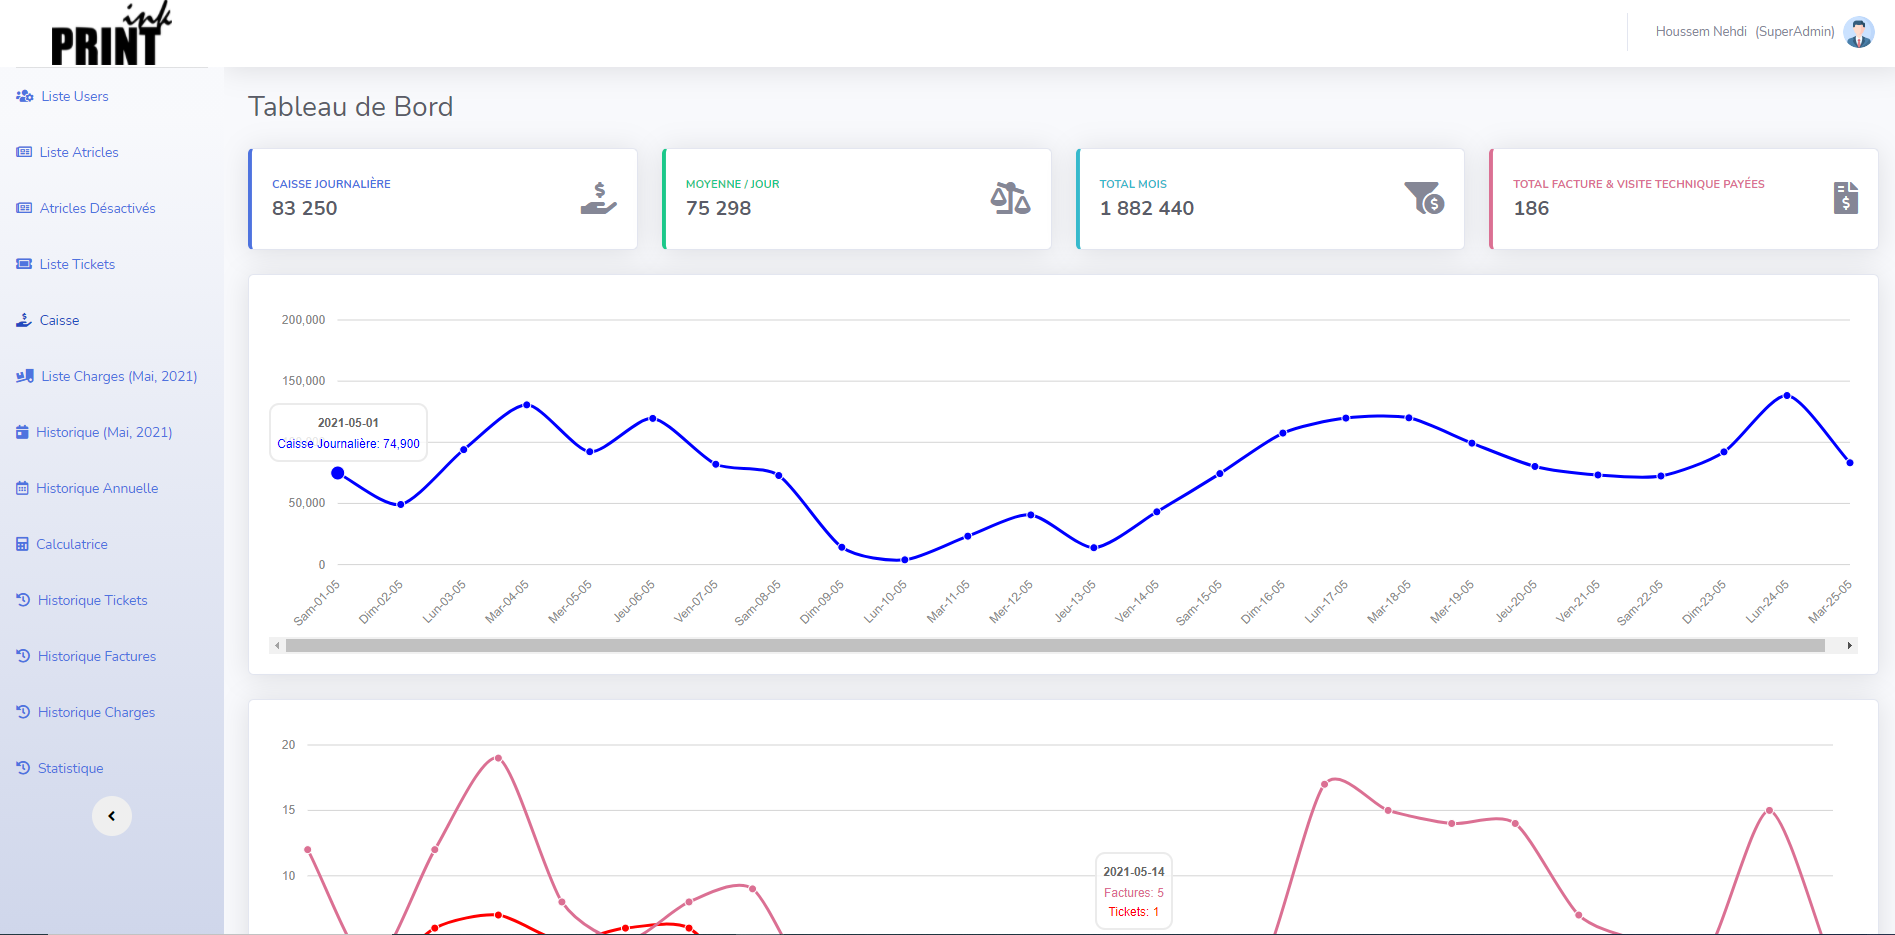Go to Historique Annuelle
This screenshot has height=935, width=1895.
(x=97, y=488)
